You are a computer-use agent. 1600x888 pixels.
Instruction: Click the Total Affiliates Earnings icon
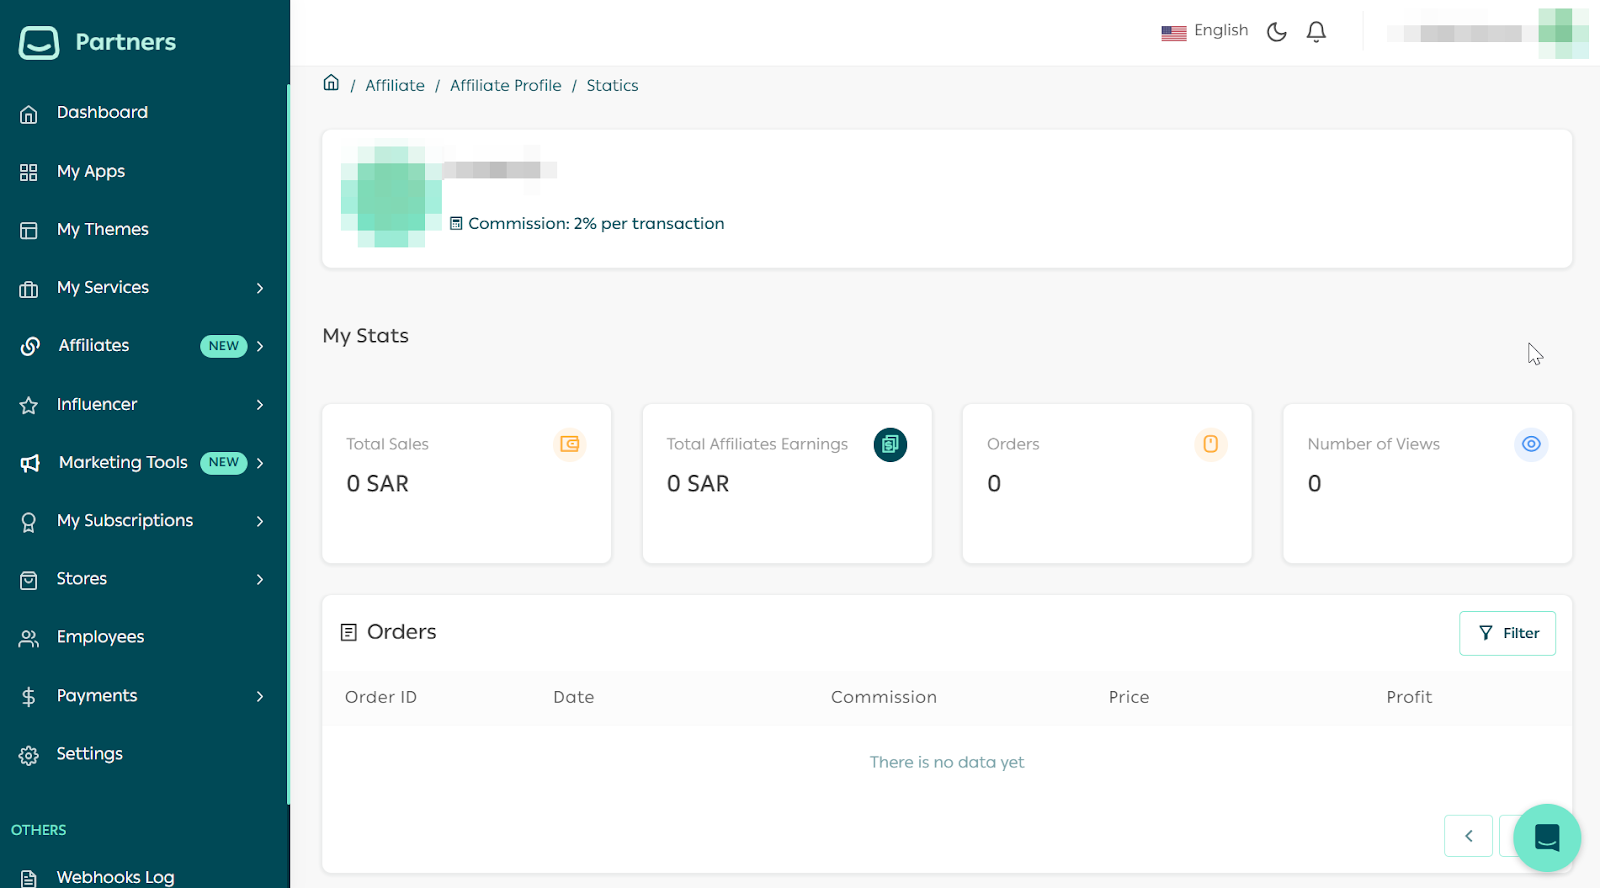click(x=890, y=444)
